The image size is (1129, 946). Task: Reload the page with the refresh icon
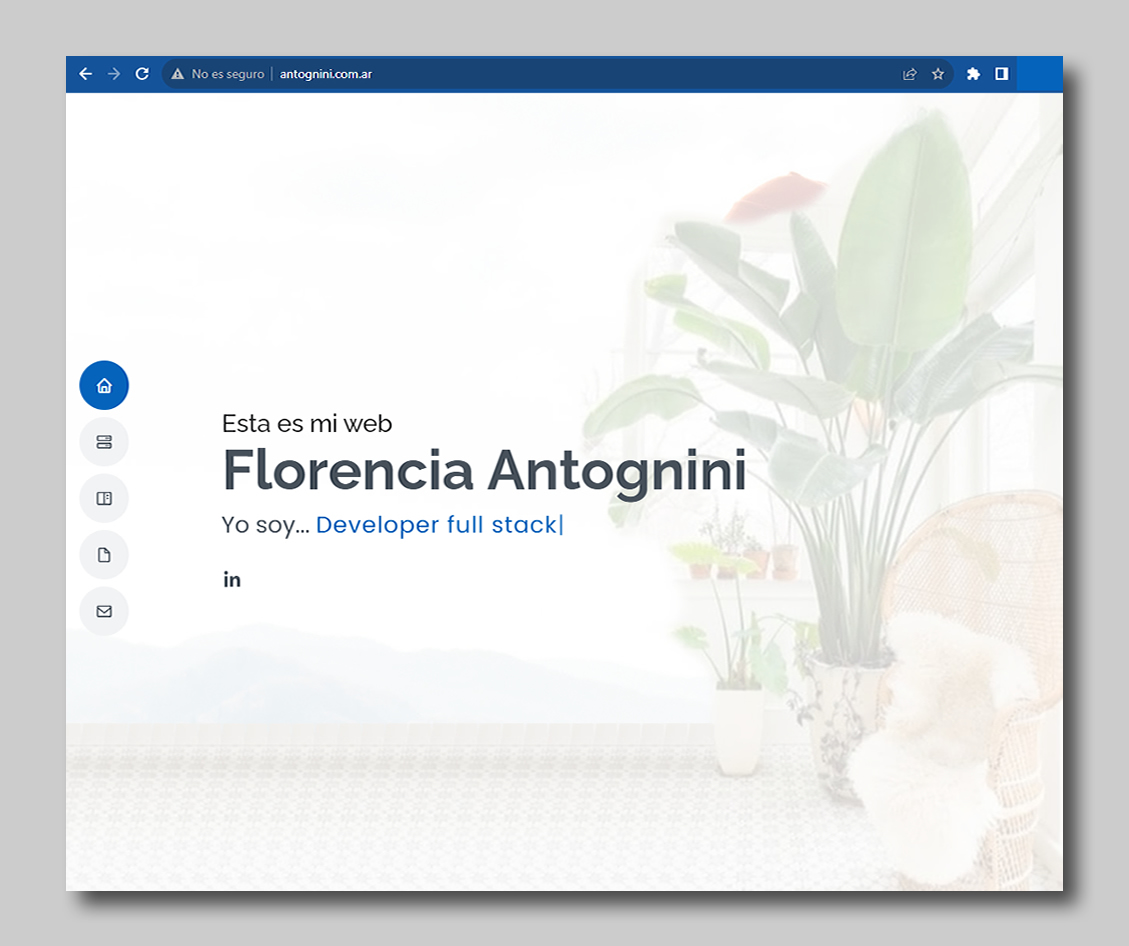click(143, 73)
